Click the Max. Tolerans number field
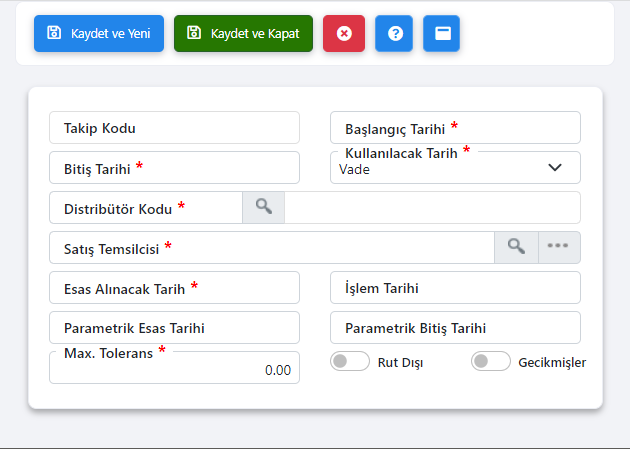 coord(174,370)
